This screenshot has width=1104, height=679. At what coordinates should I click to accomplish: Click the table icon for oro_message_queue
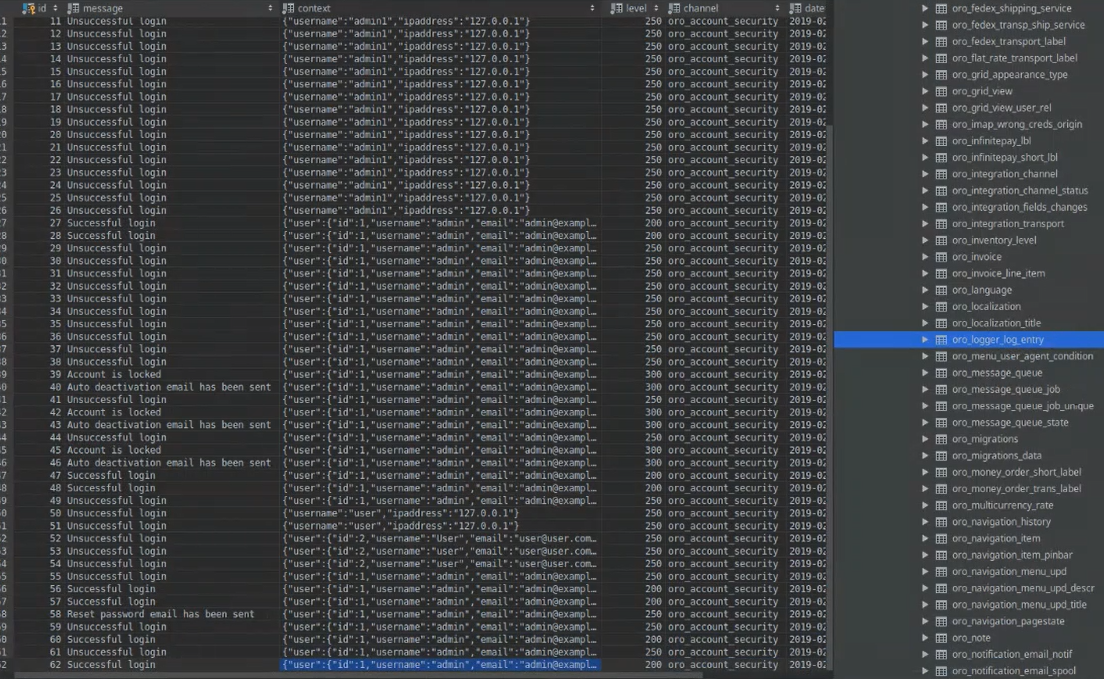pyautogui.click(x=941, y=373)
